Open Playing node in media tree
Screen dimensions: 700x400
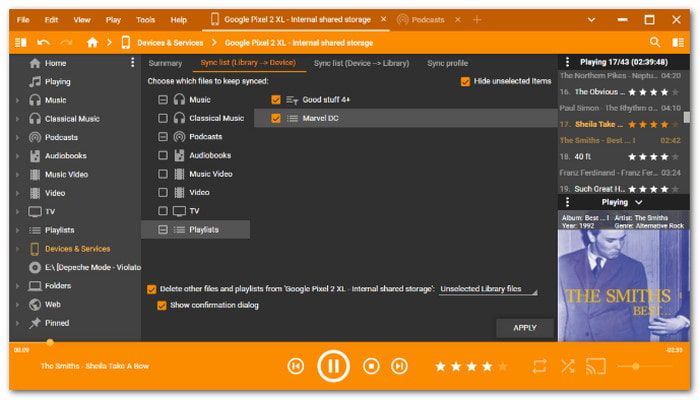tap(58, 82)
